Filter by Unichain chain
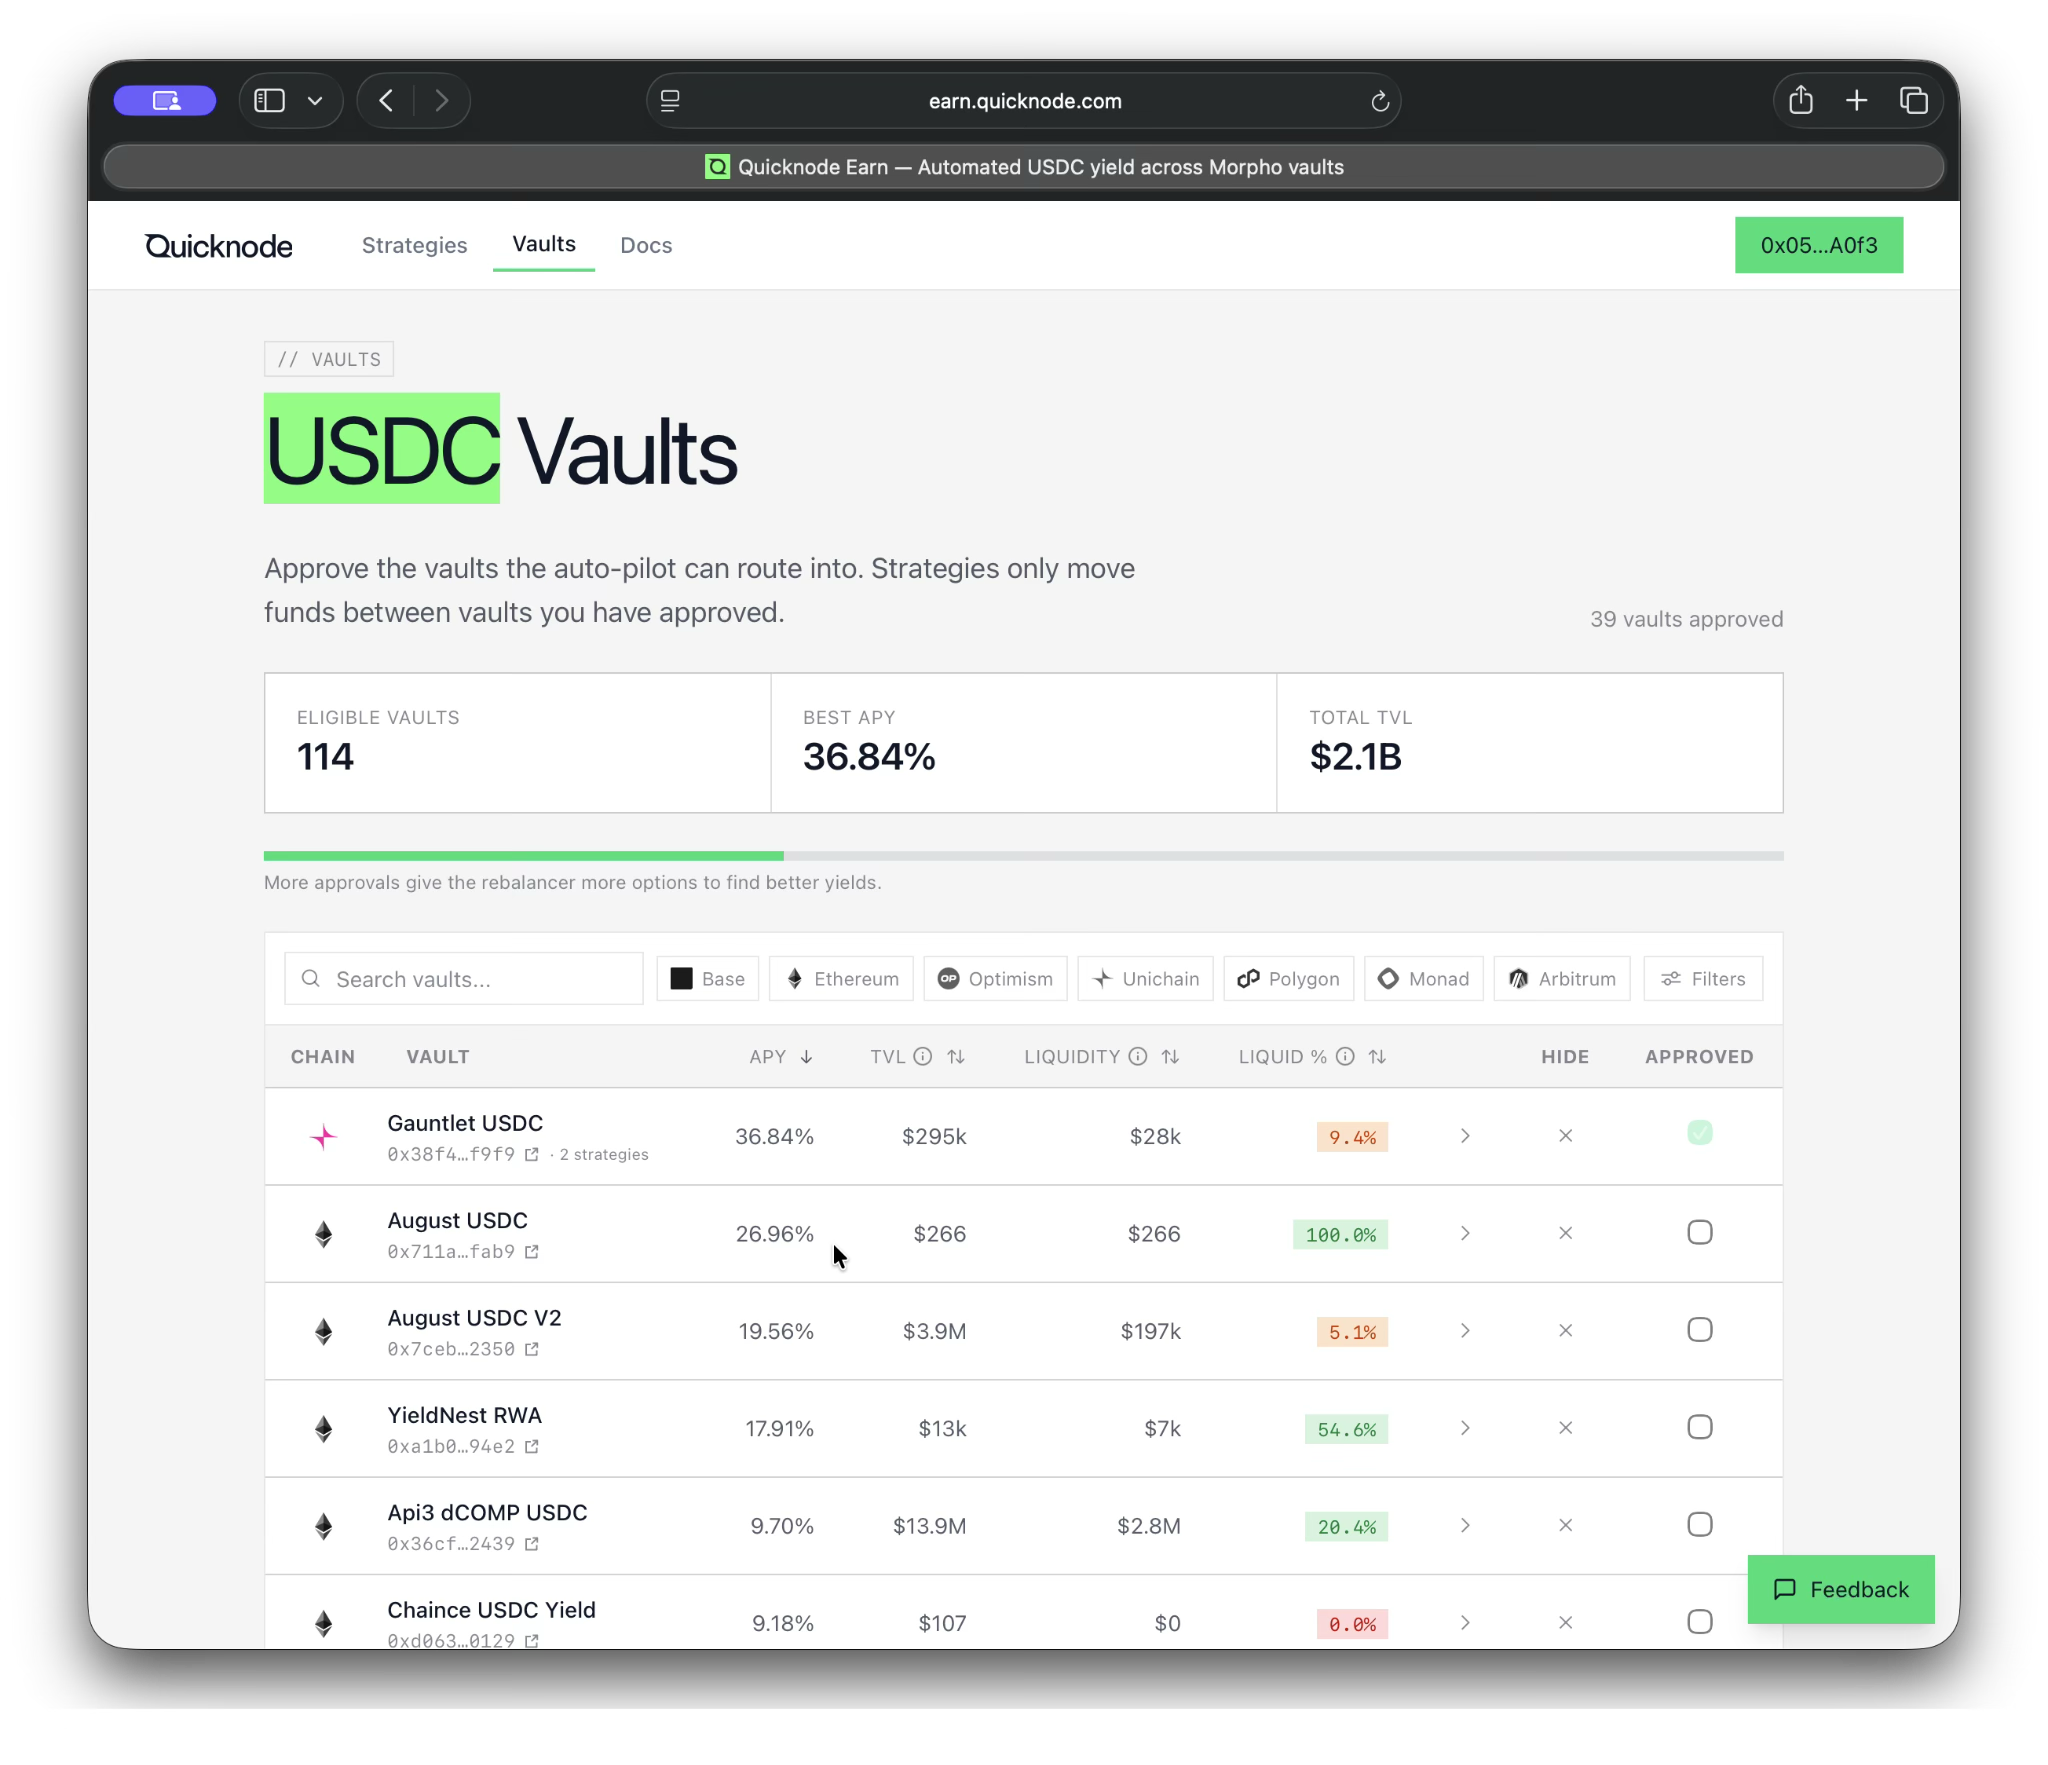The width and height of the screenshot is (2048, 1765). click(x=1145, y=979)
